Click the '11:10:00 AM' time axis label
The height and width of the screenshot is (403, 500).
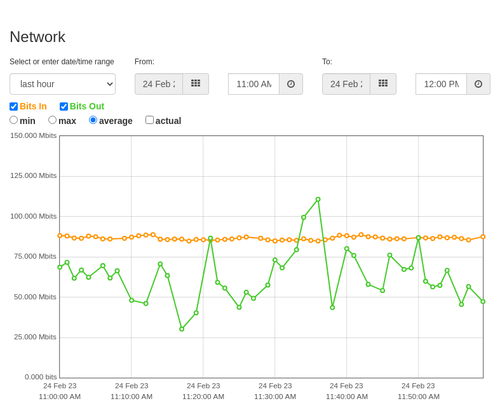pyautogui.click(x=131, y=397)
